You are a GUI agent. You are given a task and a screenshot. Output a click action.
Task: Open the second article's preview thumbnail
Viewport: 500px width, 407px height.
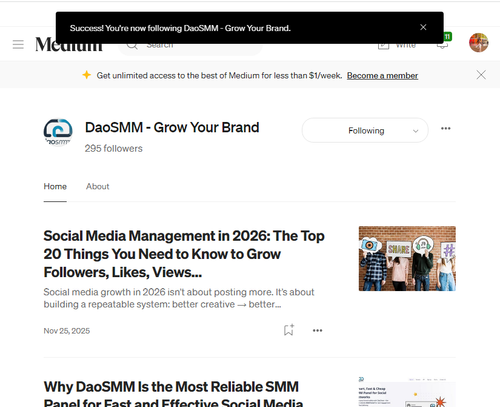tap(407, 392)
